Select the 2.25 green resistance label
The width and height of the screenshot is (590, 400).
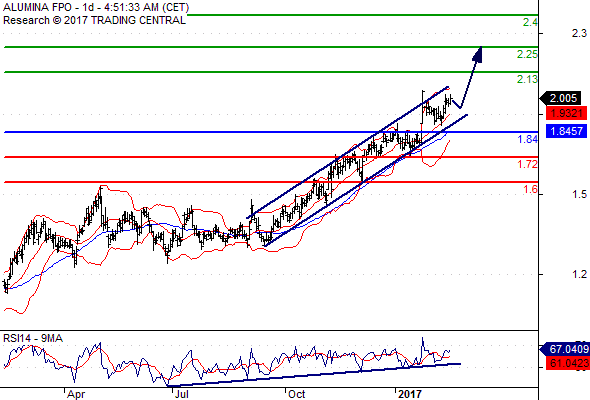click(527, 55)
